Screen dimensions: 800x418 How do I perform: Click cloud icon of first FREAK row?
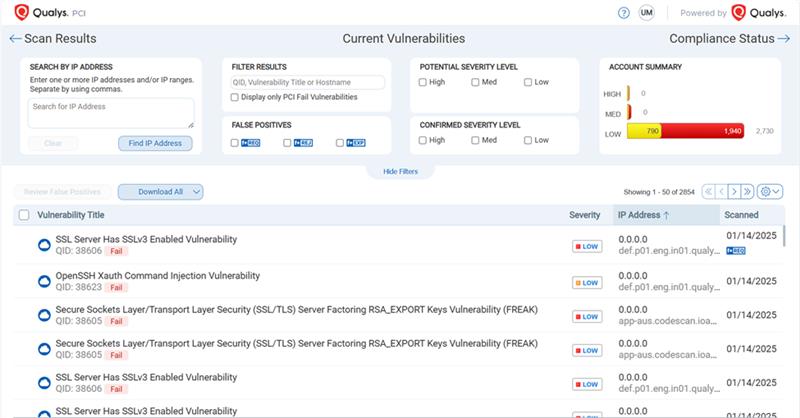pyautogui.click(x=44, y=315)
